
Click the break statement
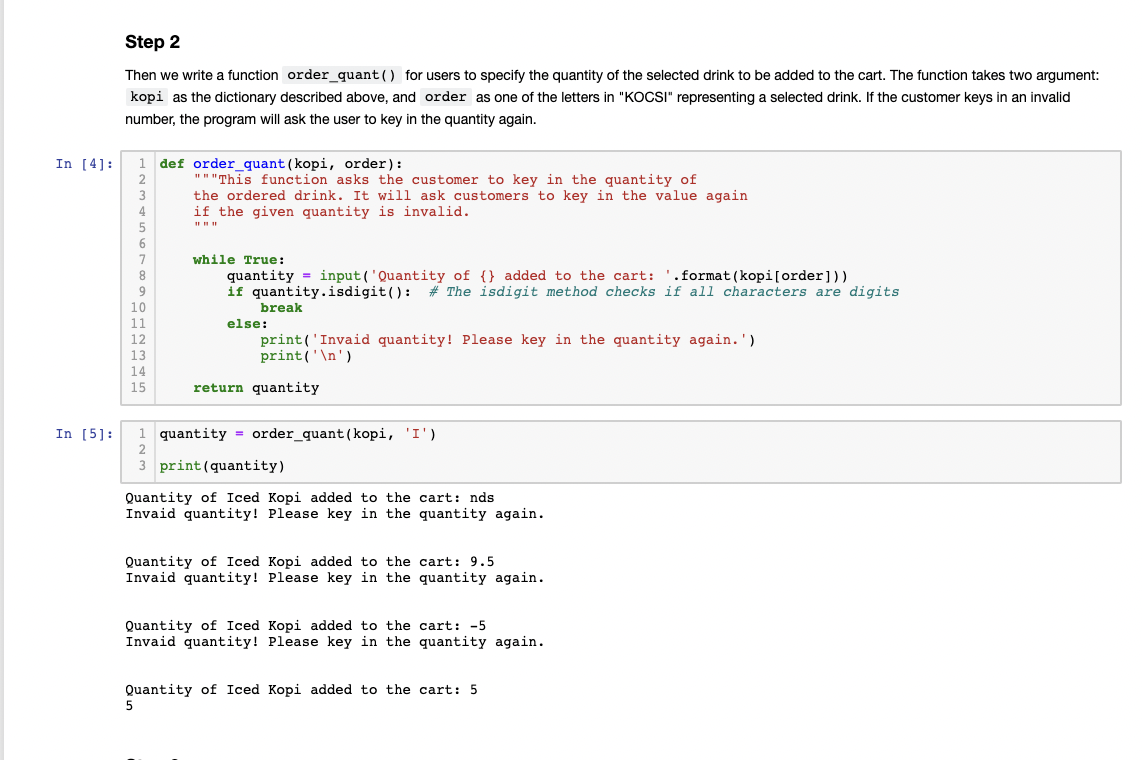point(281,307)
